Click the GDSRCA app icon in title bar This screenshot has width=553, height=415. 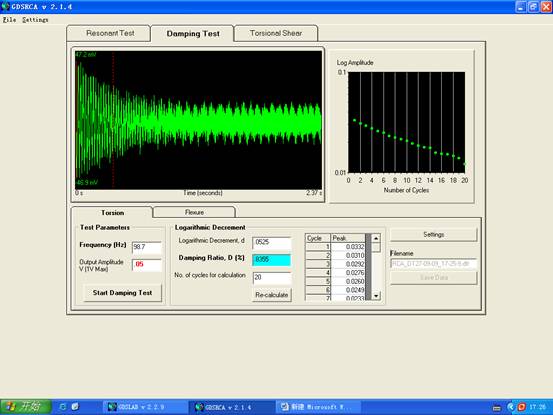coord(5,6)
